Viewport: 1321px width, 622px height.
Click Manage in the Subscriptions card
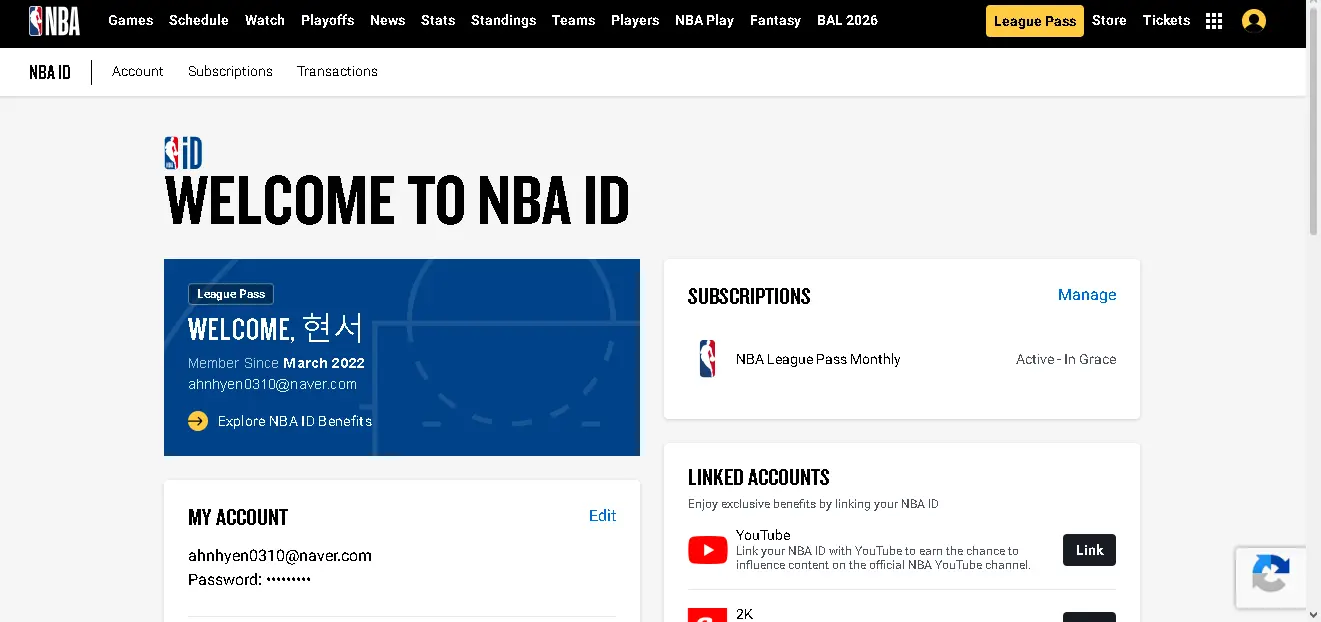[1087, 295]
